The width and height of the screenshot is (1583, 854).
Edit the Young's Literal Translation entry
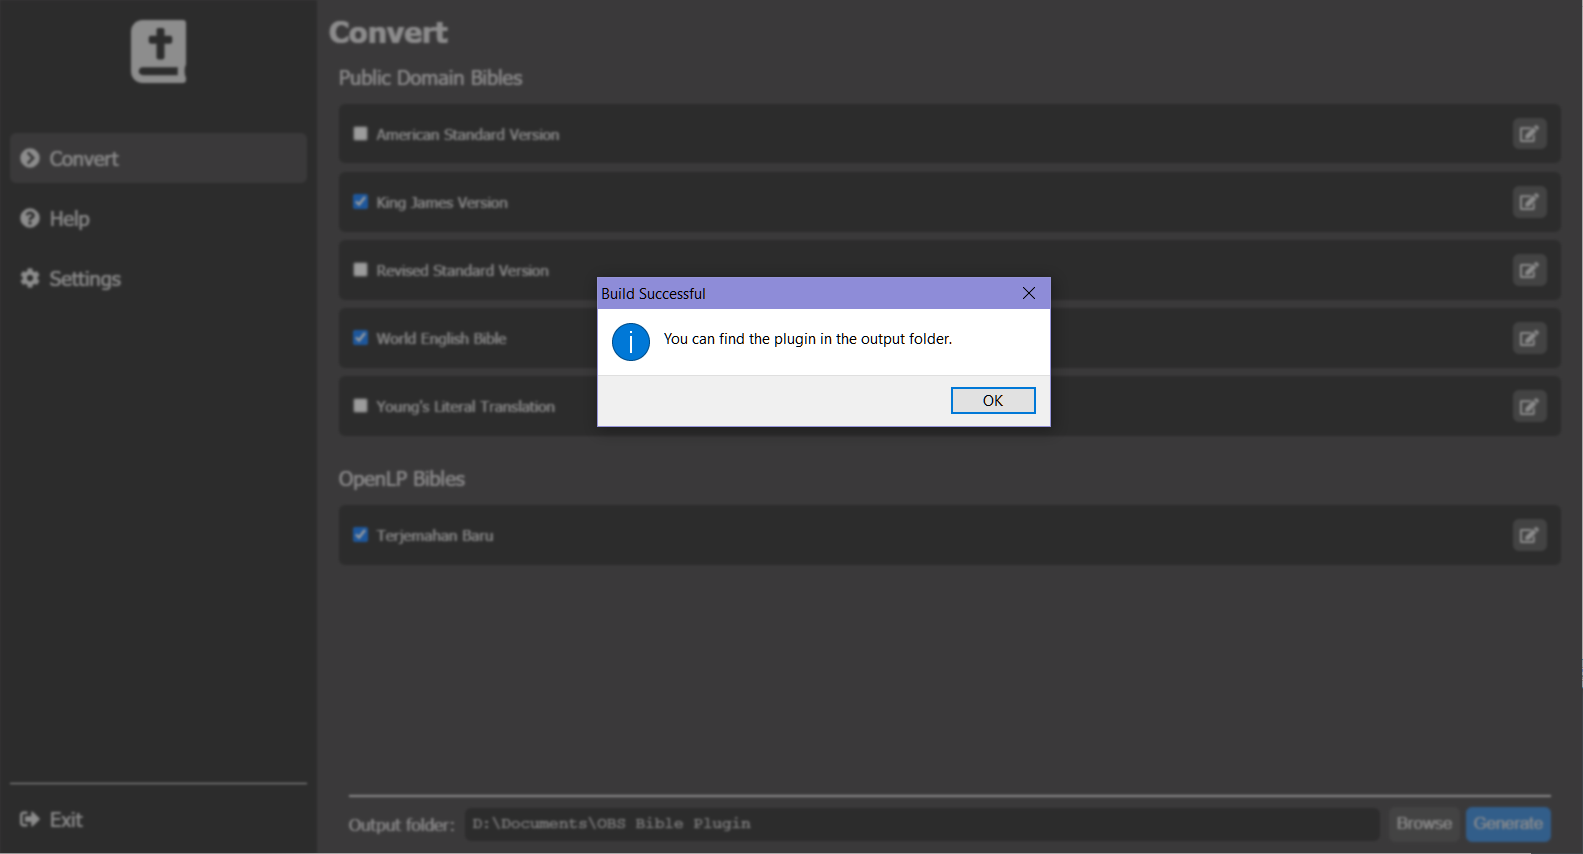(1529, 406)
